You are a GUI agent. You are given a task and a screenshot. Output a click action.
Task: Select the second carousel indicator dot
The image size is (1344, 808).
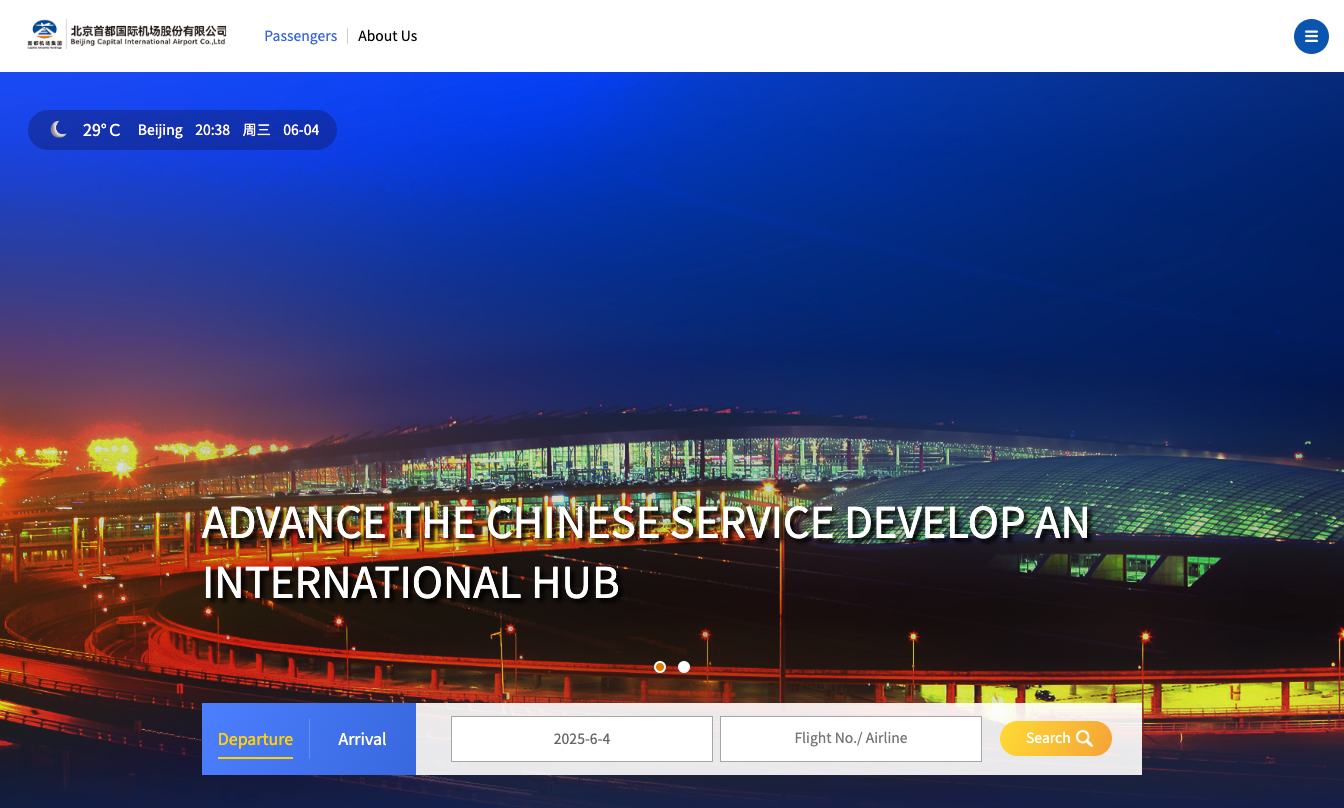[x=684, y=666]
